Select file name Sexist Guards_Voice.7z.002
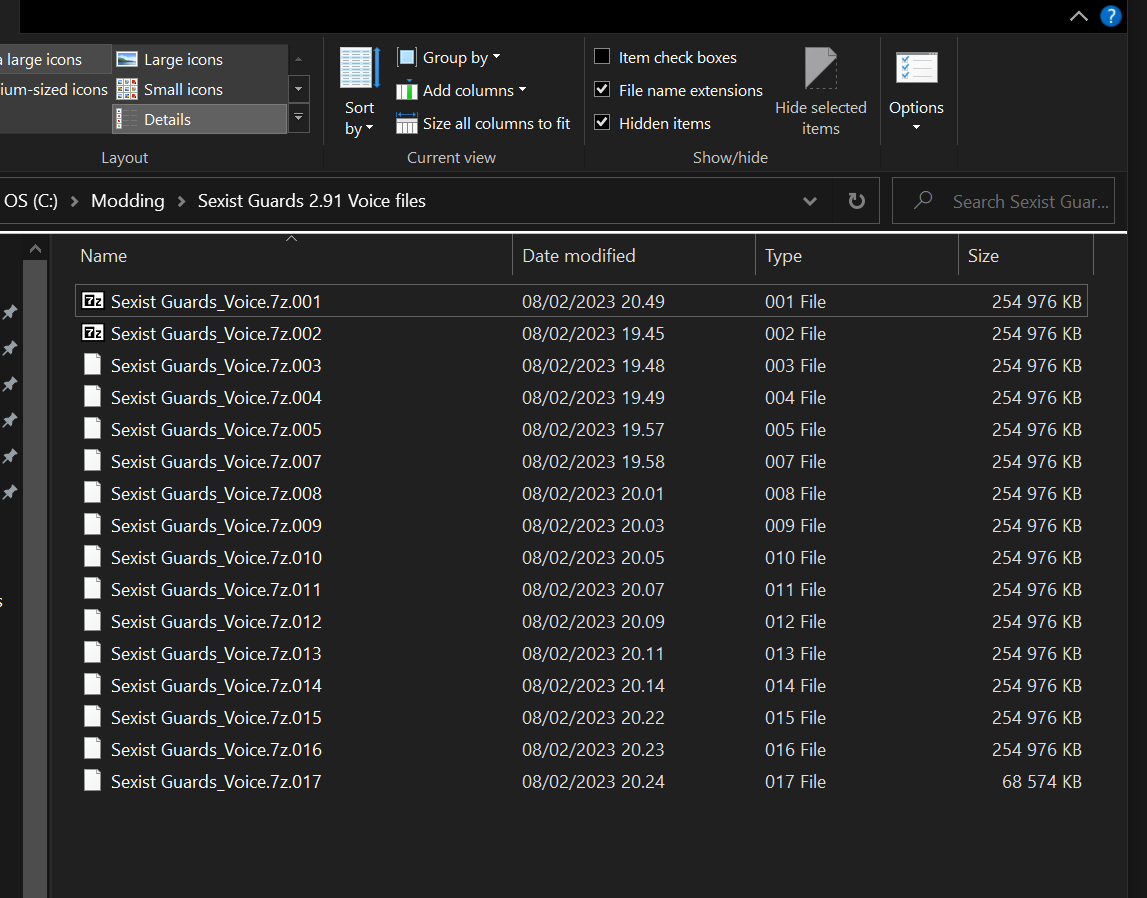This screenshot has width=1147, height=898. point(216,333)
